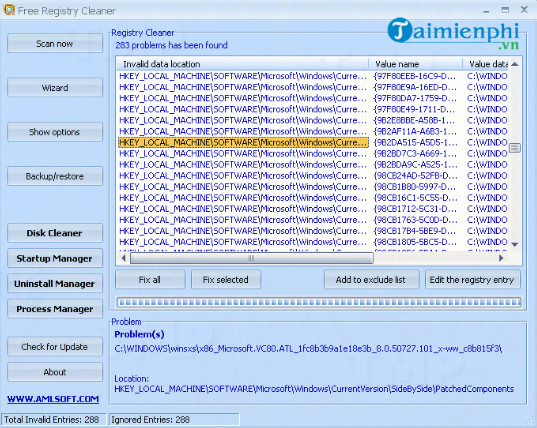The height and width of the screenshot is (428, 537).
Task: Click the vertical scrollbar up arrow
Action: [515, 64]
